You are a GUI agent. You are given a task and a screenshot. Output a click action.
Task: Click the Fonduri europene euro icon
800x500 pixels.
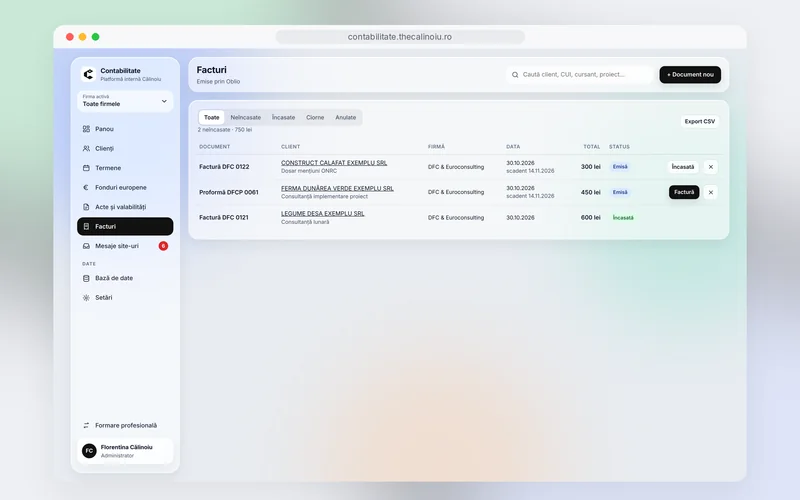[86, 187]
